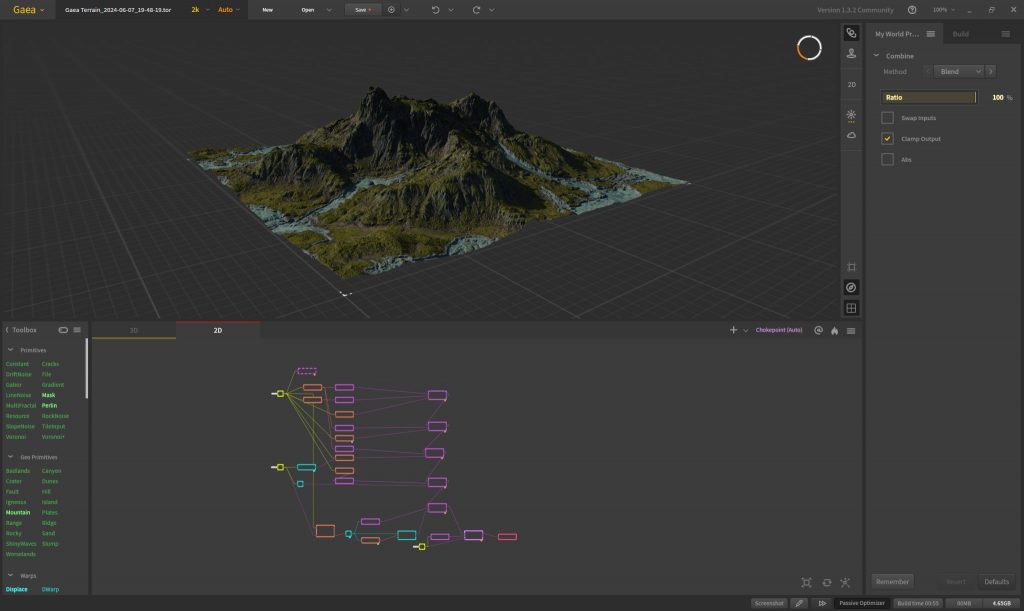Select the My World properties tab
The width and height of the screenshot is (1024, 611).
point(897,34)
